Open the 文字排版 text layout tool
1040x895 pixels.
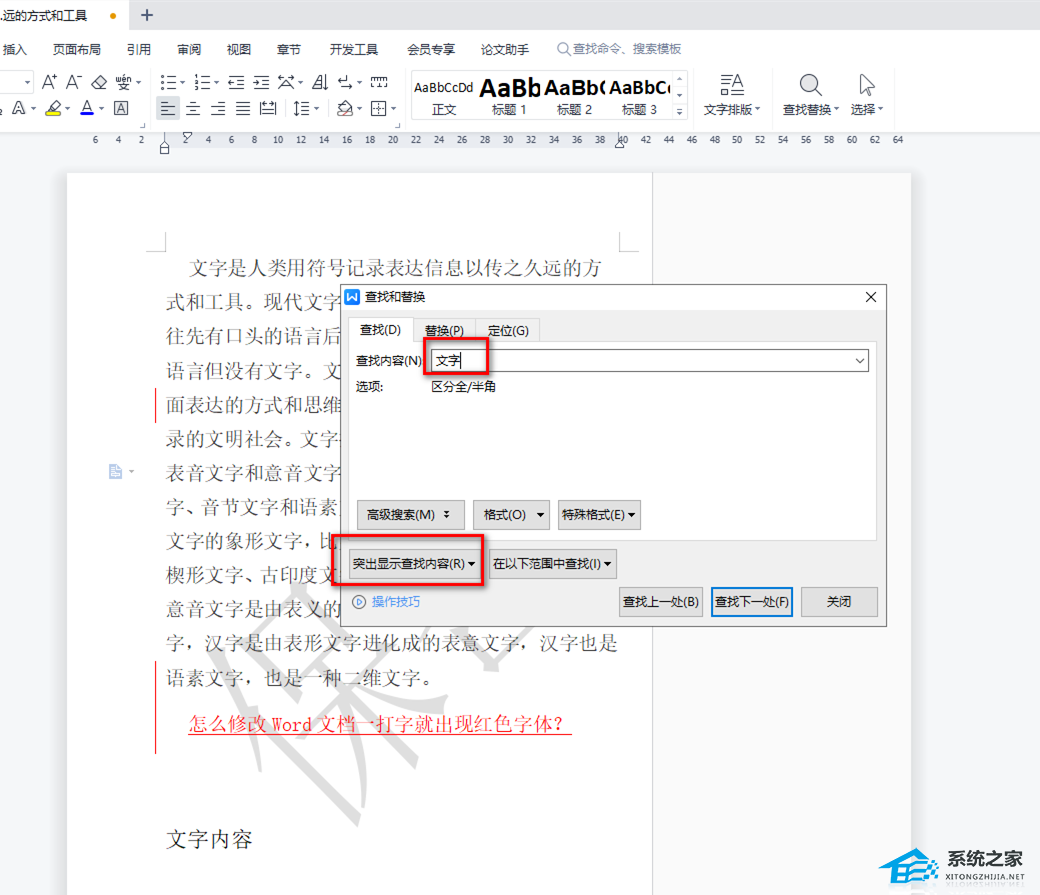732,95
